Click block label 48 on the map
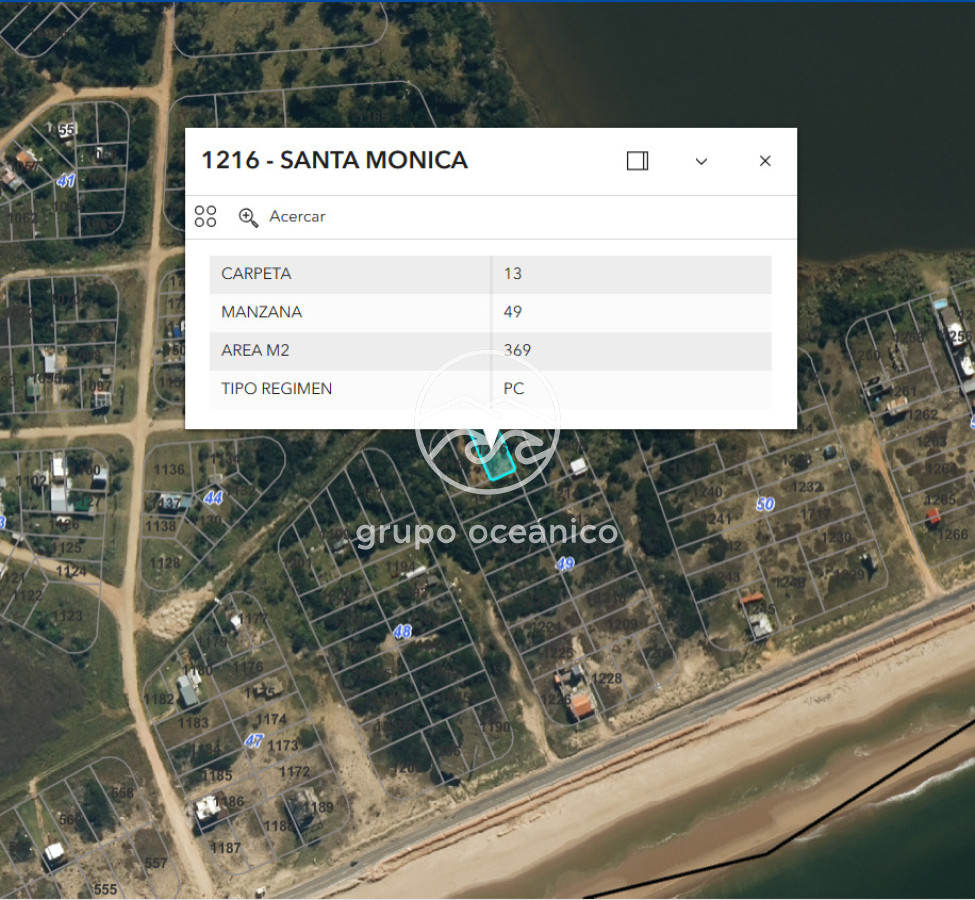This screenshot has width=975, height=900. 402,632
